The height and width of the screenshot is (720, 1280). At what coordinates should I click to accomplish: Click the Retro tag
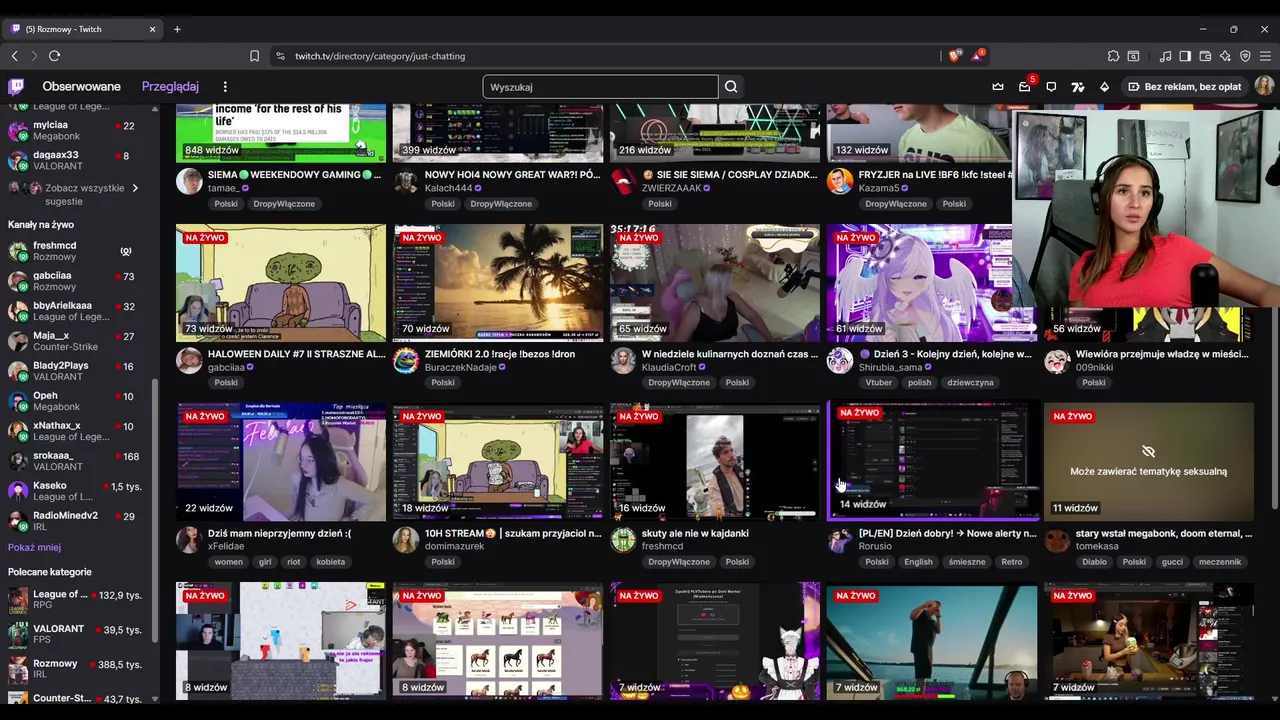tap(1012, 562)
